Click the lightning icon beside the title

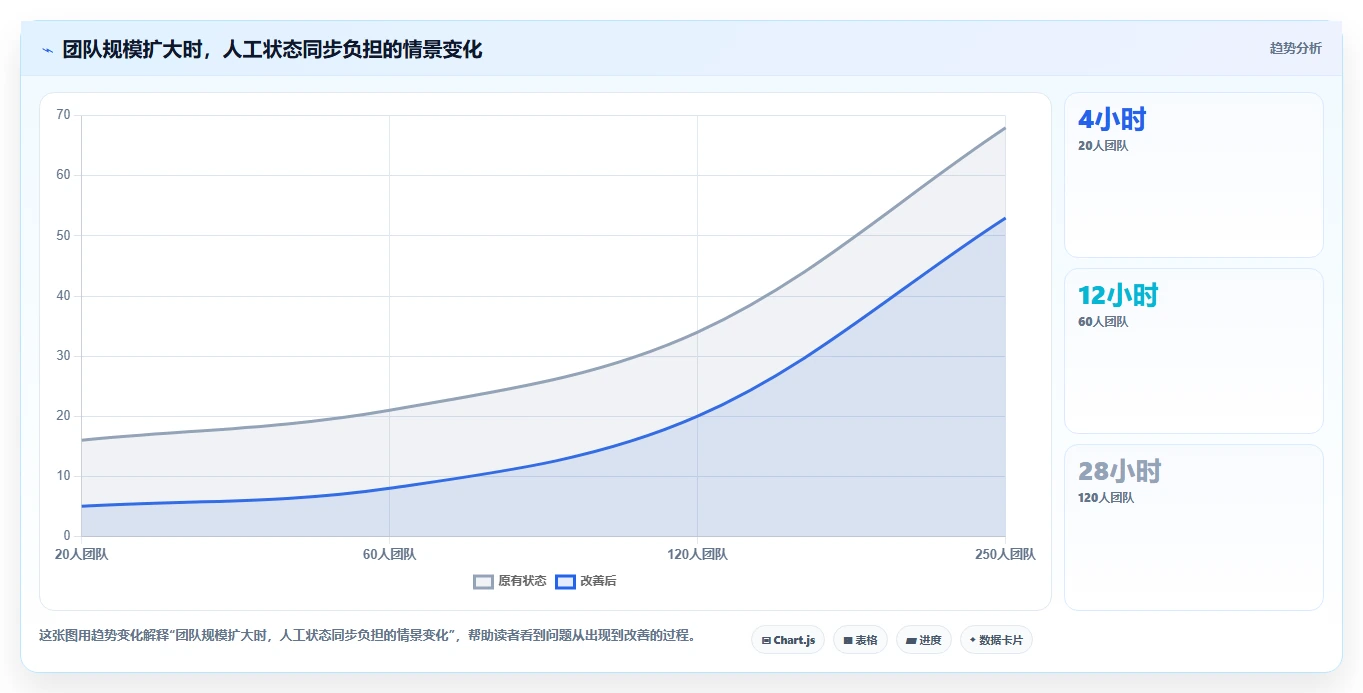coord(47,50)
